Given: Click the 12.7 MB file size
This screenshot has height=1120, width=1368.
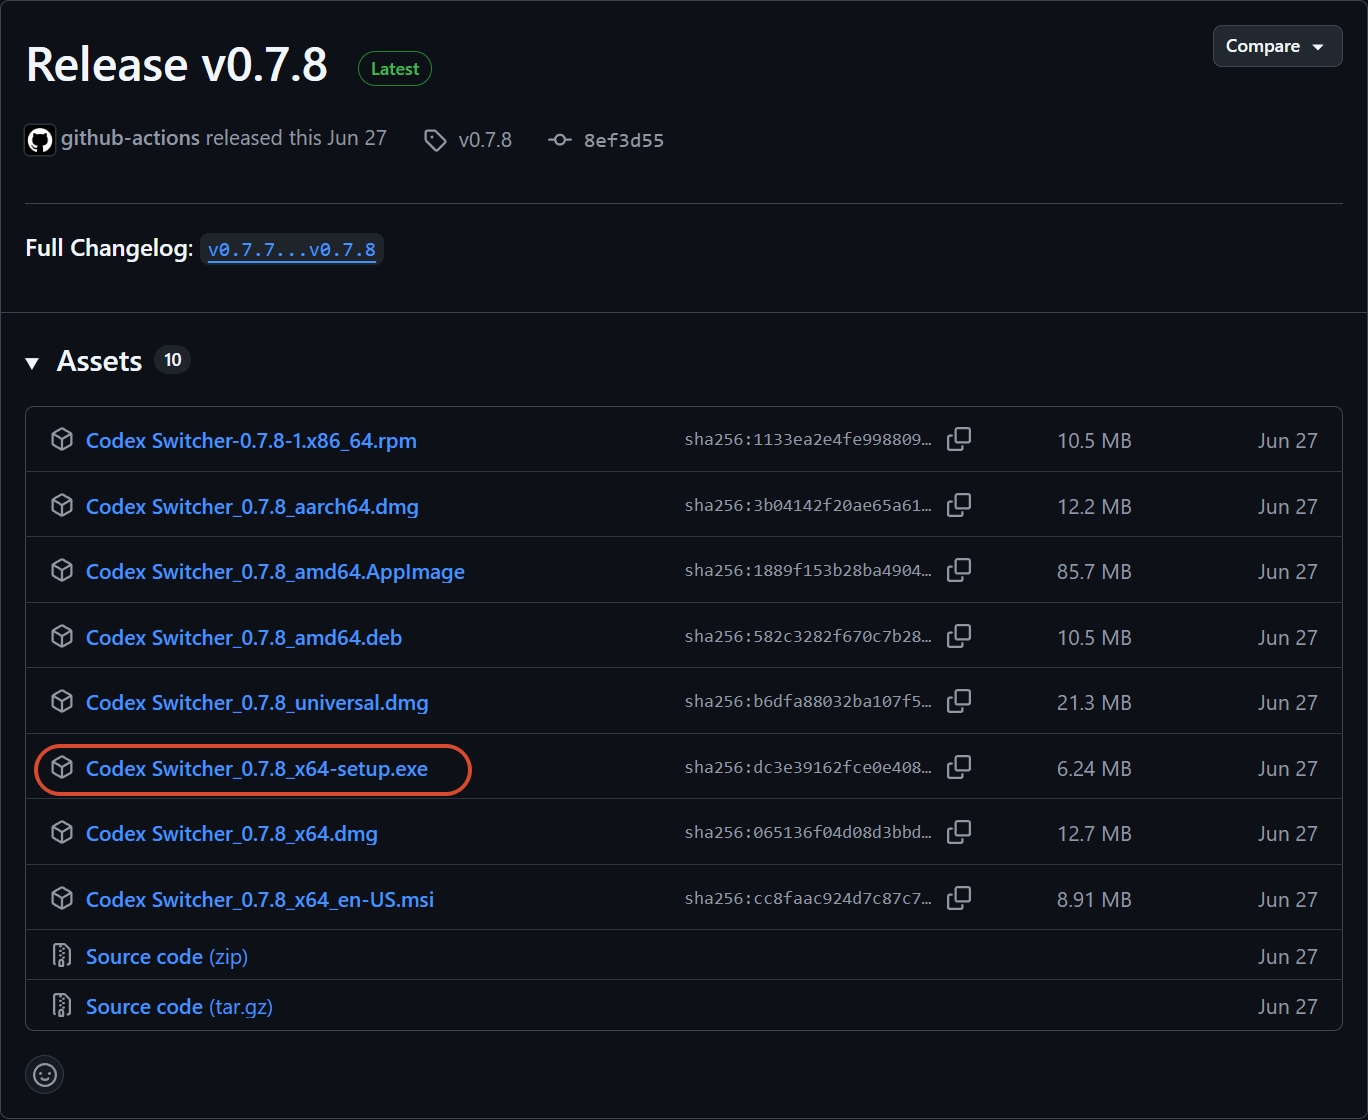Looking at the screenshot, I should 1094,834.
